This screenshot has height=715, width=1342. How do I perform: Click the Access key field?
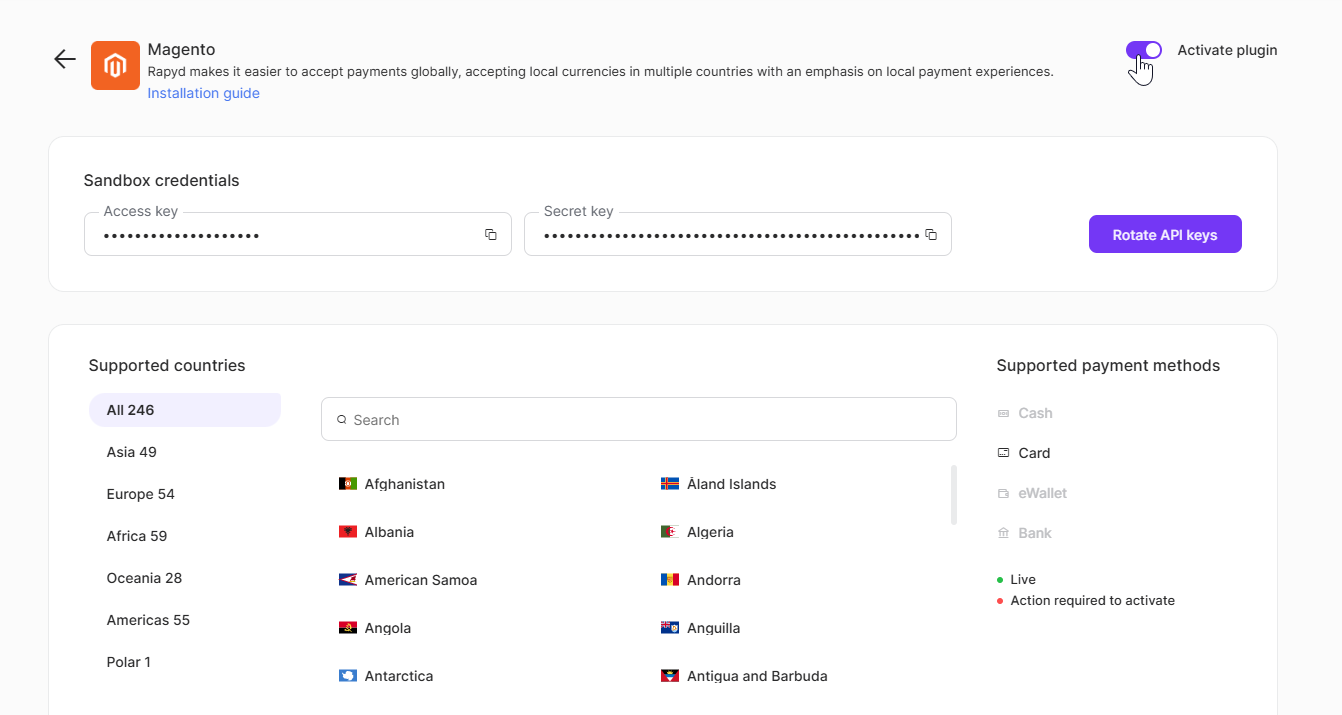298,234
